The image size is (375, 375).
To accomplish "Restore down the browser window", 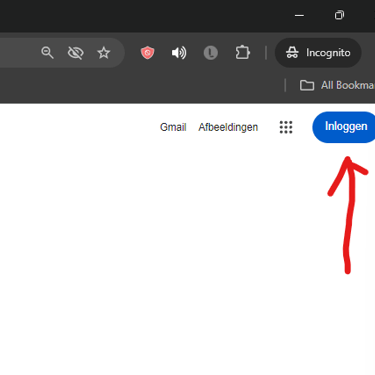I will [339, 15].
